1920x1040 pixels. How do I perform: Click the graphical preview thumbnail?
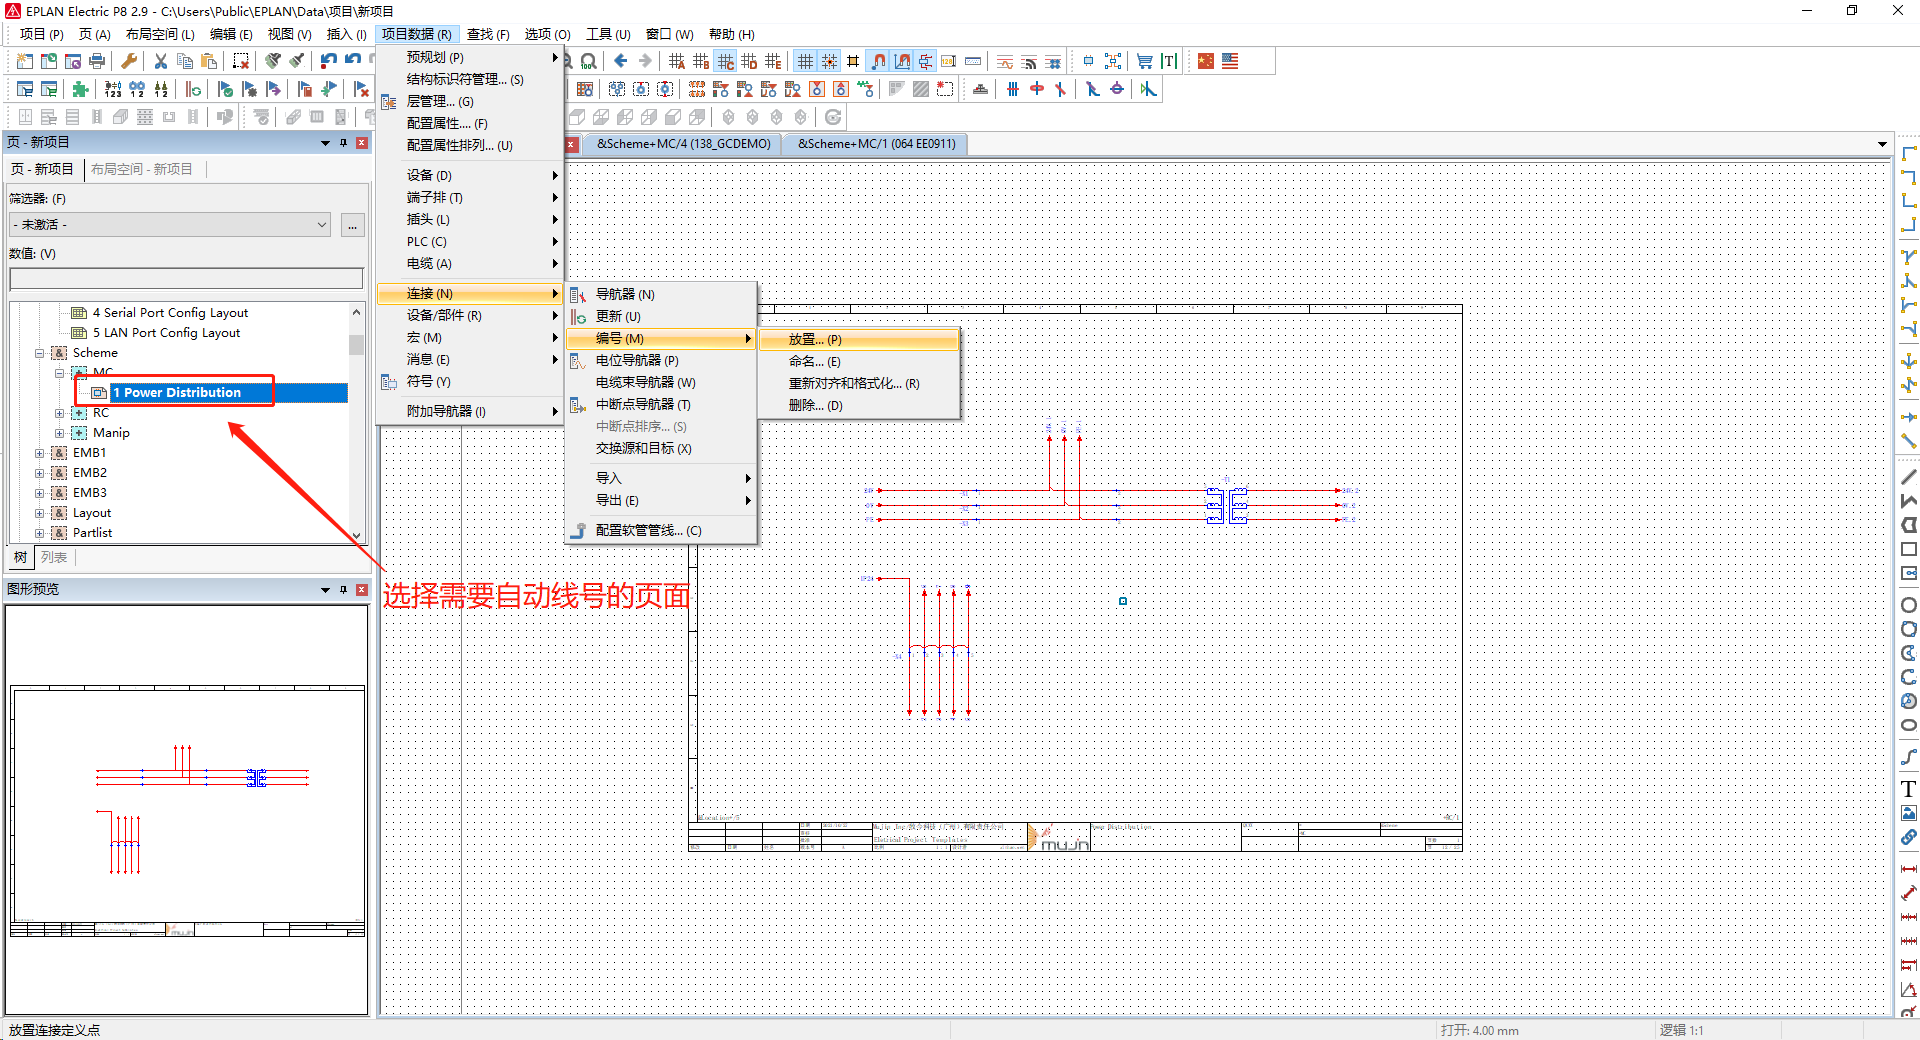[187, 811]
